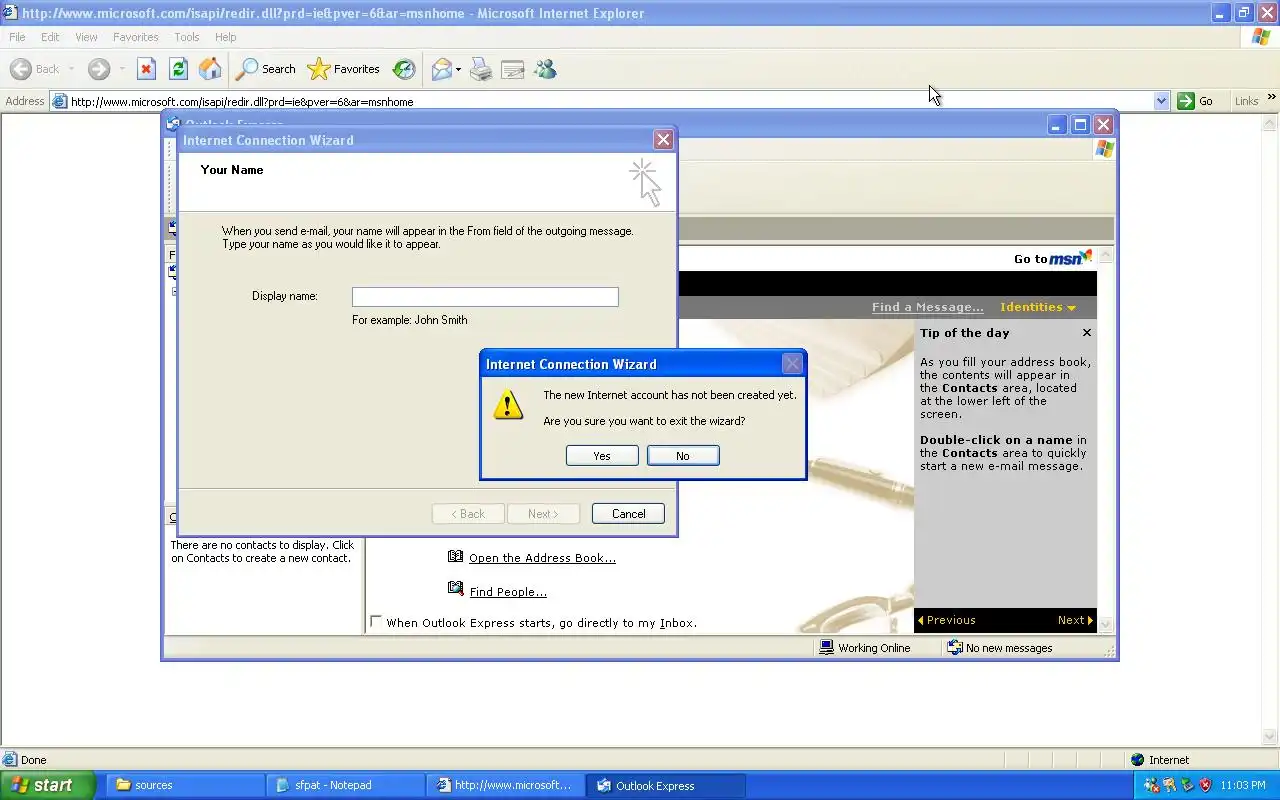Click the red shield security tray icon
Screen dimensions: 1280x800
pyautogui.click(x=1205, y=786)
